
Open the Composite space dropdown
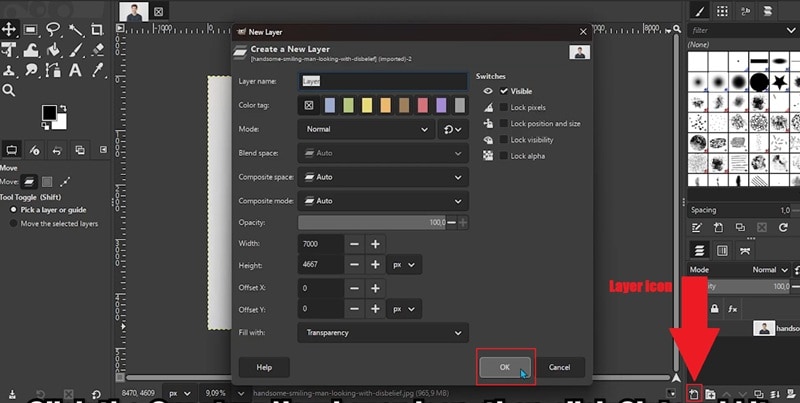[383, 177]
